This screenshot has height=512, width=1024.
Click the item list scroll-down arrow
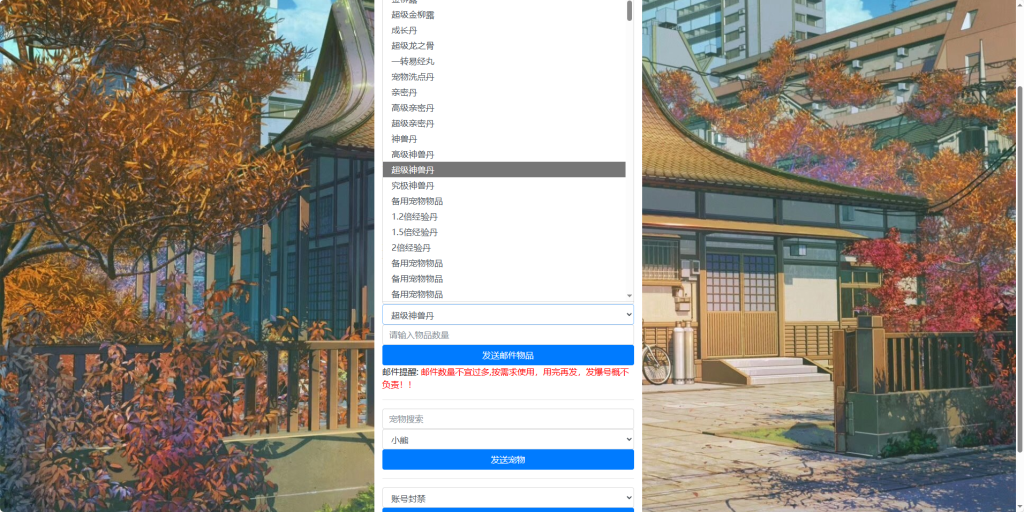point(630,296)
